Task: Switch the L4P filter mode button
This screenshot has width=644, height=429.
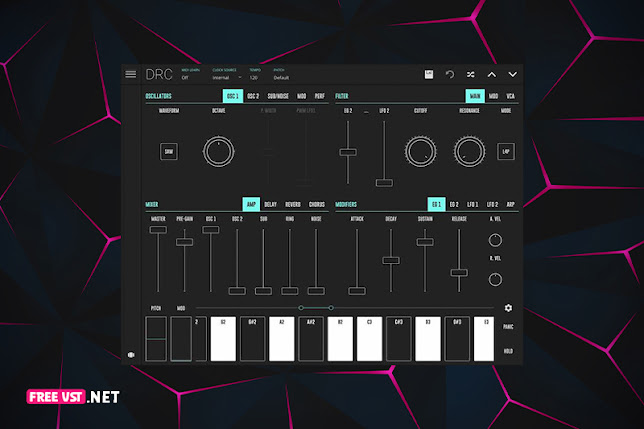Action: [506, 151]
